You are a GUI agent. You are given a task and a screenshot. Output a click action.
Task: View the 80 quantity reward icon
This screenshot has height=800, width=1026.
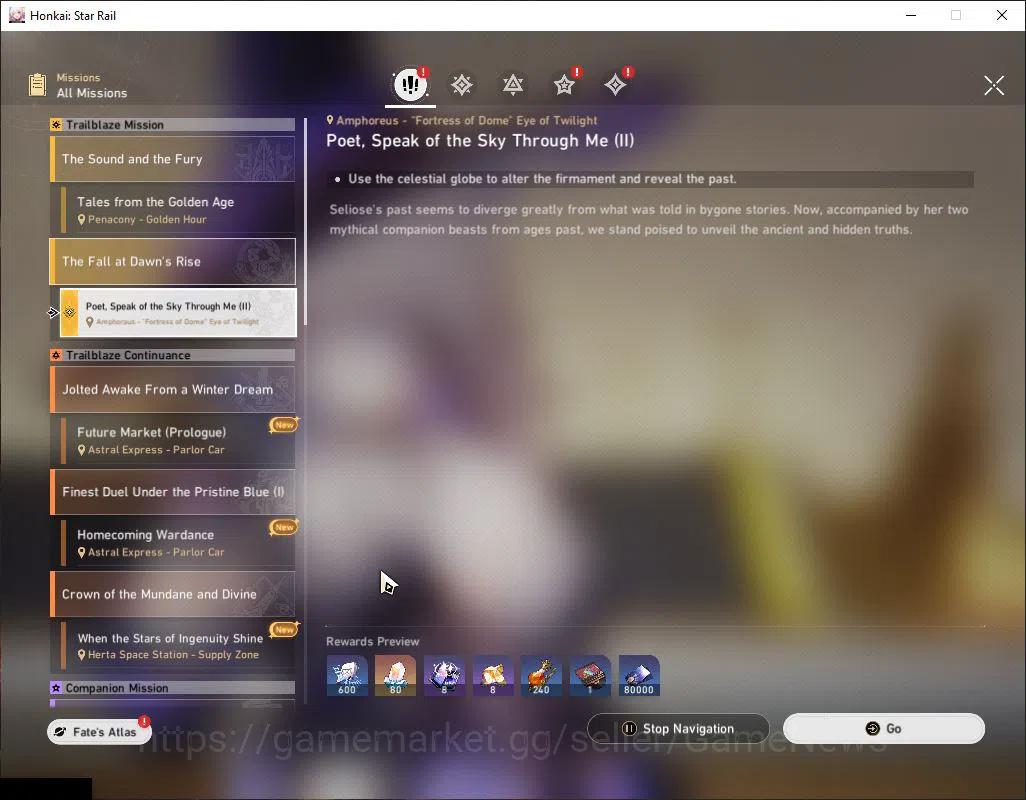(x=395, y=676)
